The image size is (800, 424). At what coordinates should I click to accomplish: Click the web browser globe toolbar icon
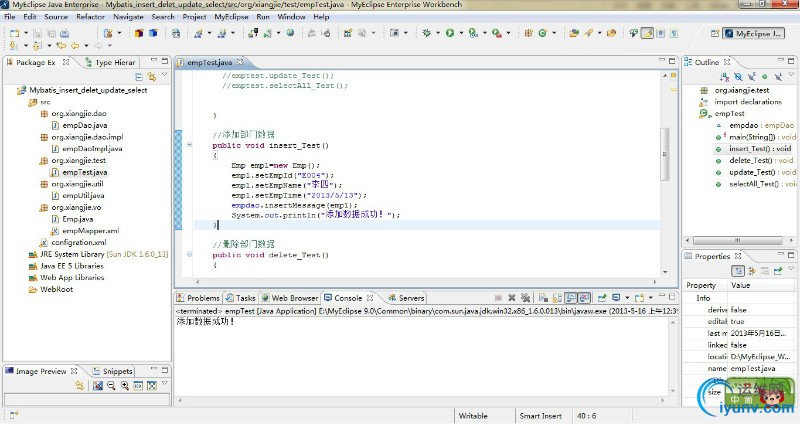(290, 33)
